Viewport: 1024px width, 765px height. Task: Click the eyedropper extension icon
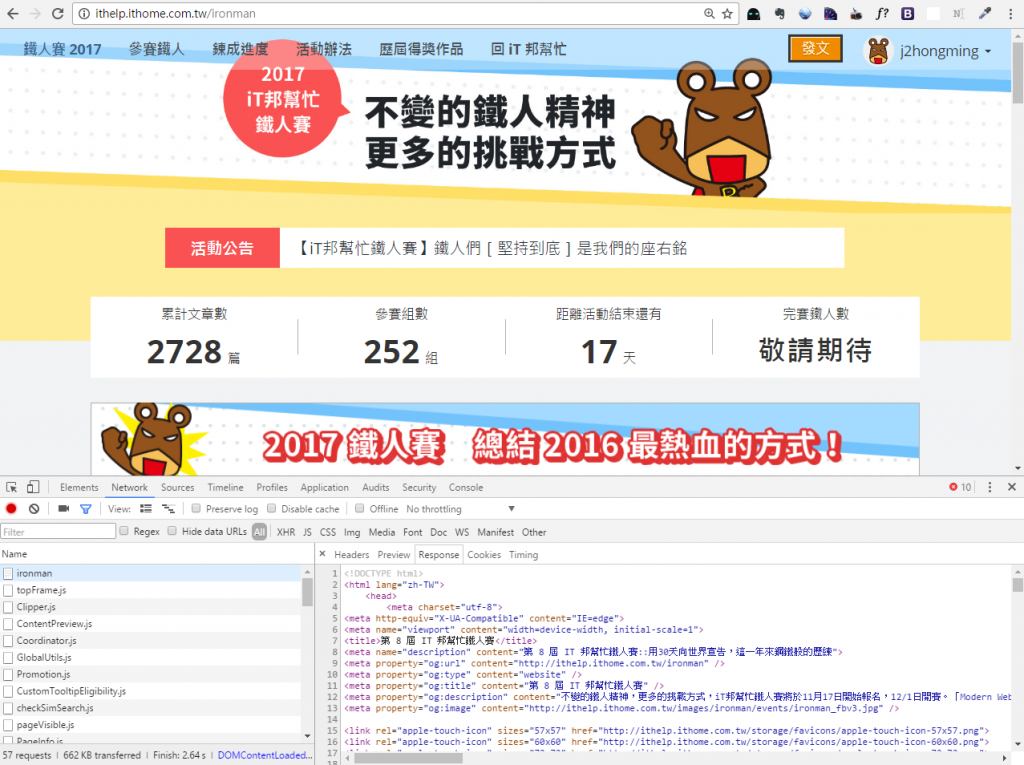coord(984,13)
